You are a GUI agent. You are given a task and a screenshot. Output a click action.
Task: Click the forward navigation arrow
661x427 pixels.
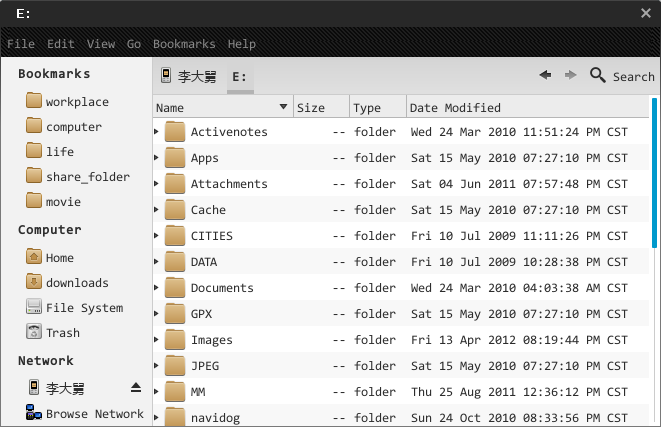(570, 75)
